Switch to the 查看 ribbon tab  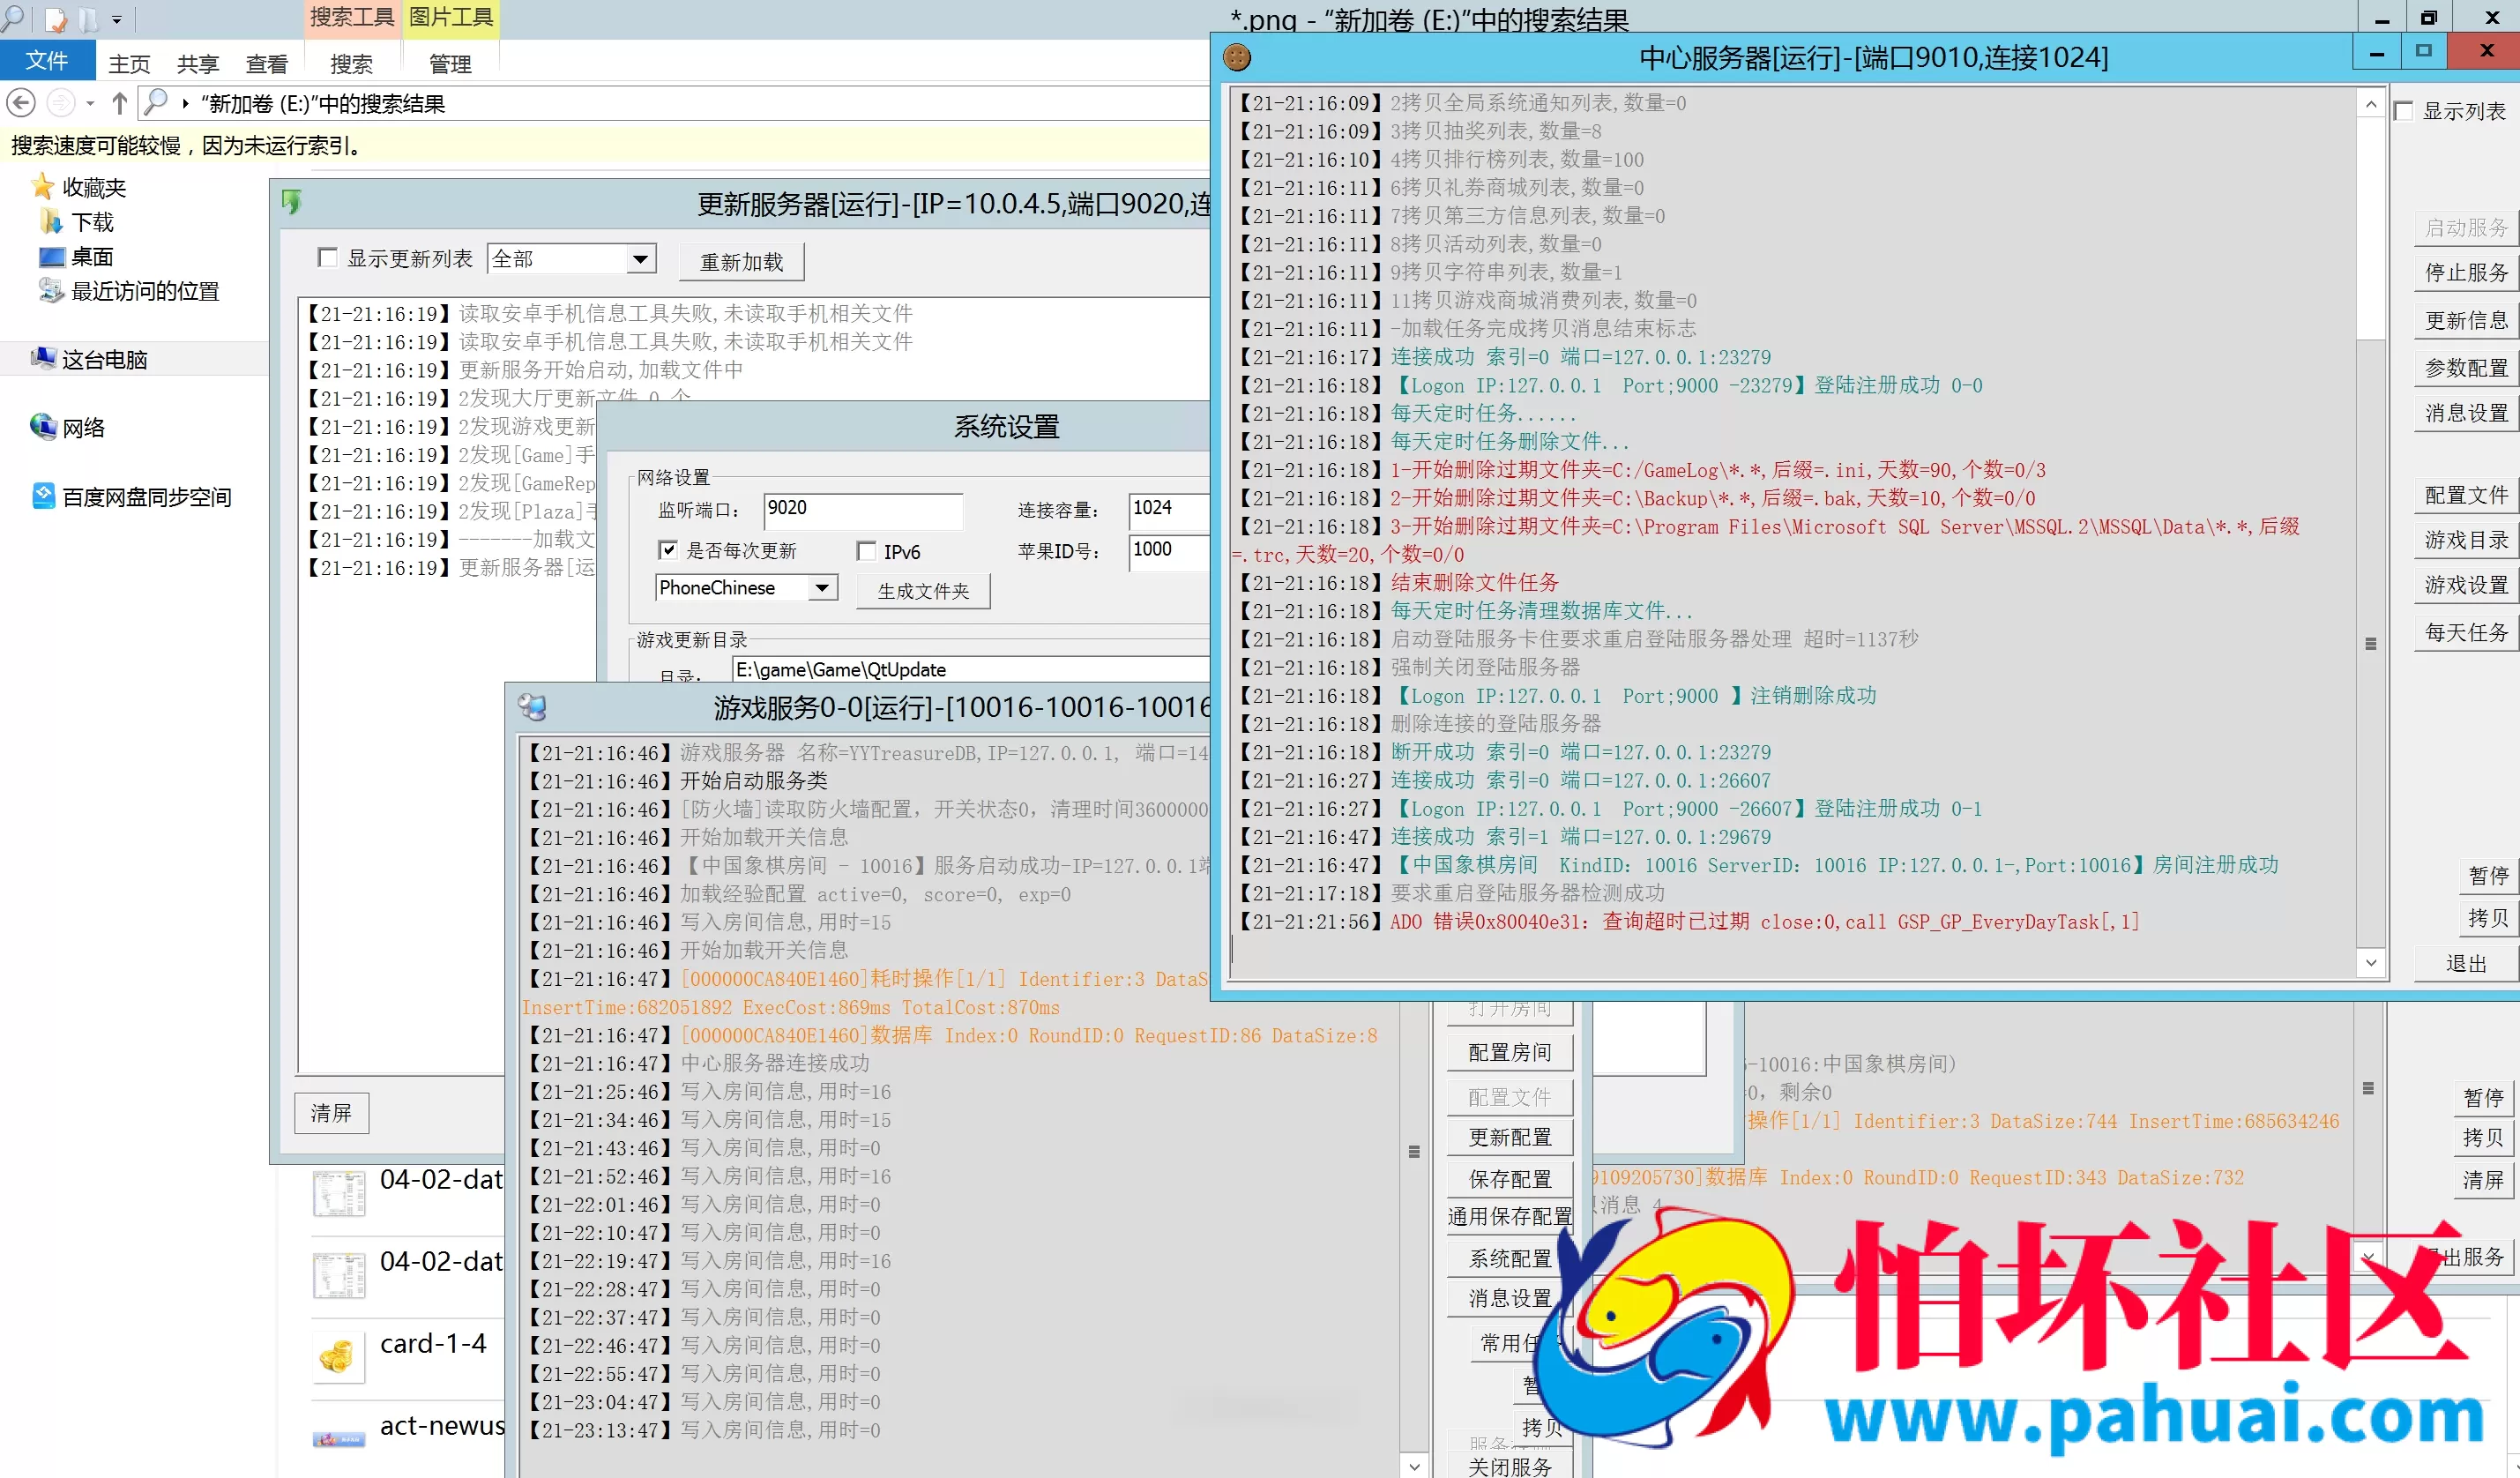coord(266,64)
